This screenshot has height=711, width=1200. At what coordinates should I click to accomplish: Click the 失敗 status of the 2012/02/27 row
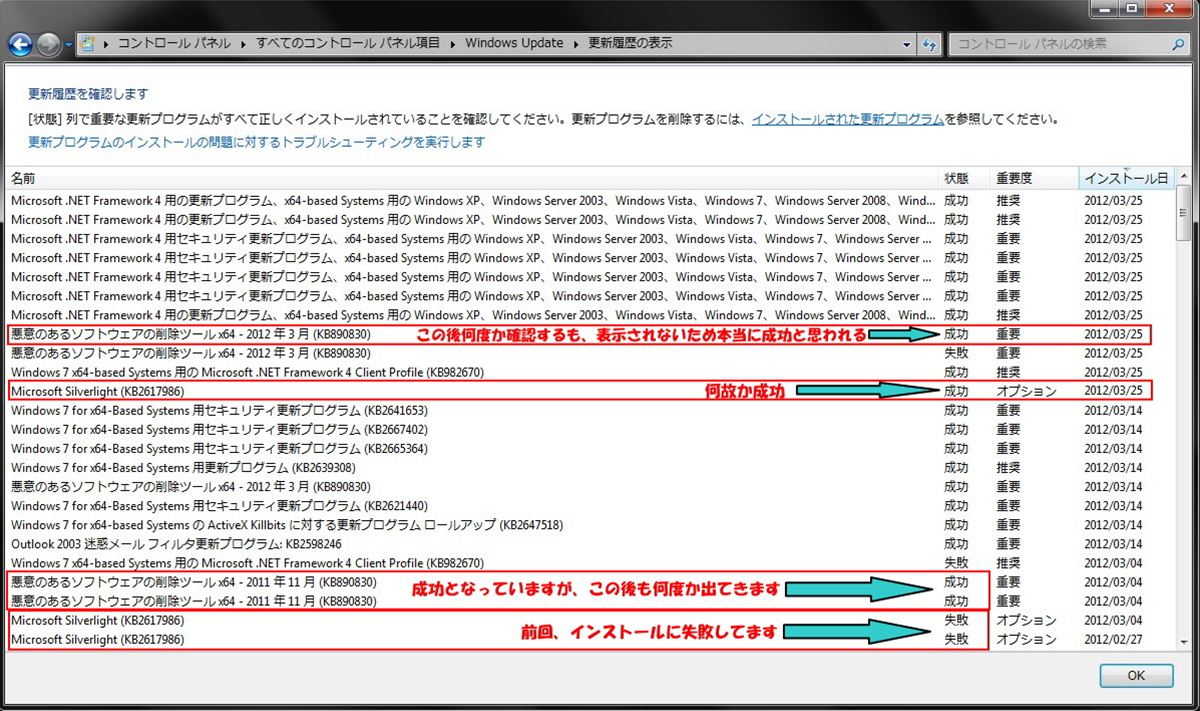[x=956, y=639]
